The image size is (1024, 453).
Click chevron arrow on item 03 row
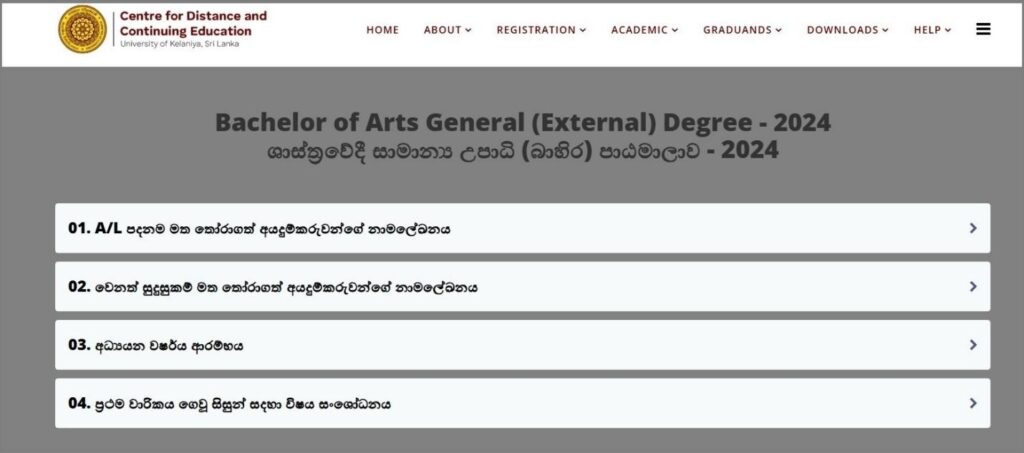[x=973, y=345]
